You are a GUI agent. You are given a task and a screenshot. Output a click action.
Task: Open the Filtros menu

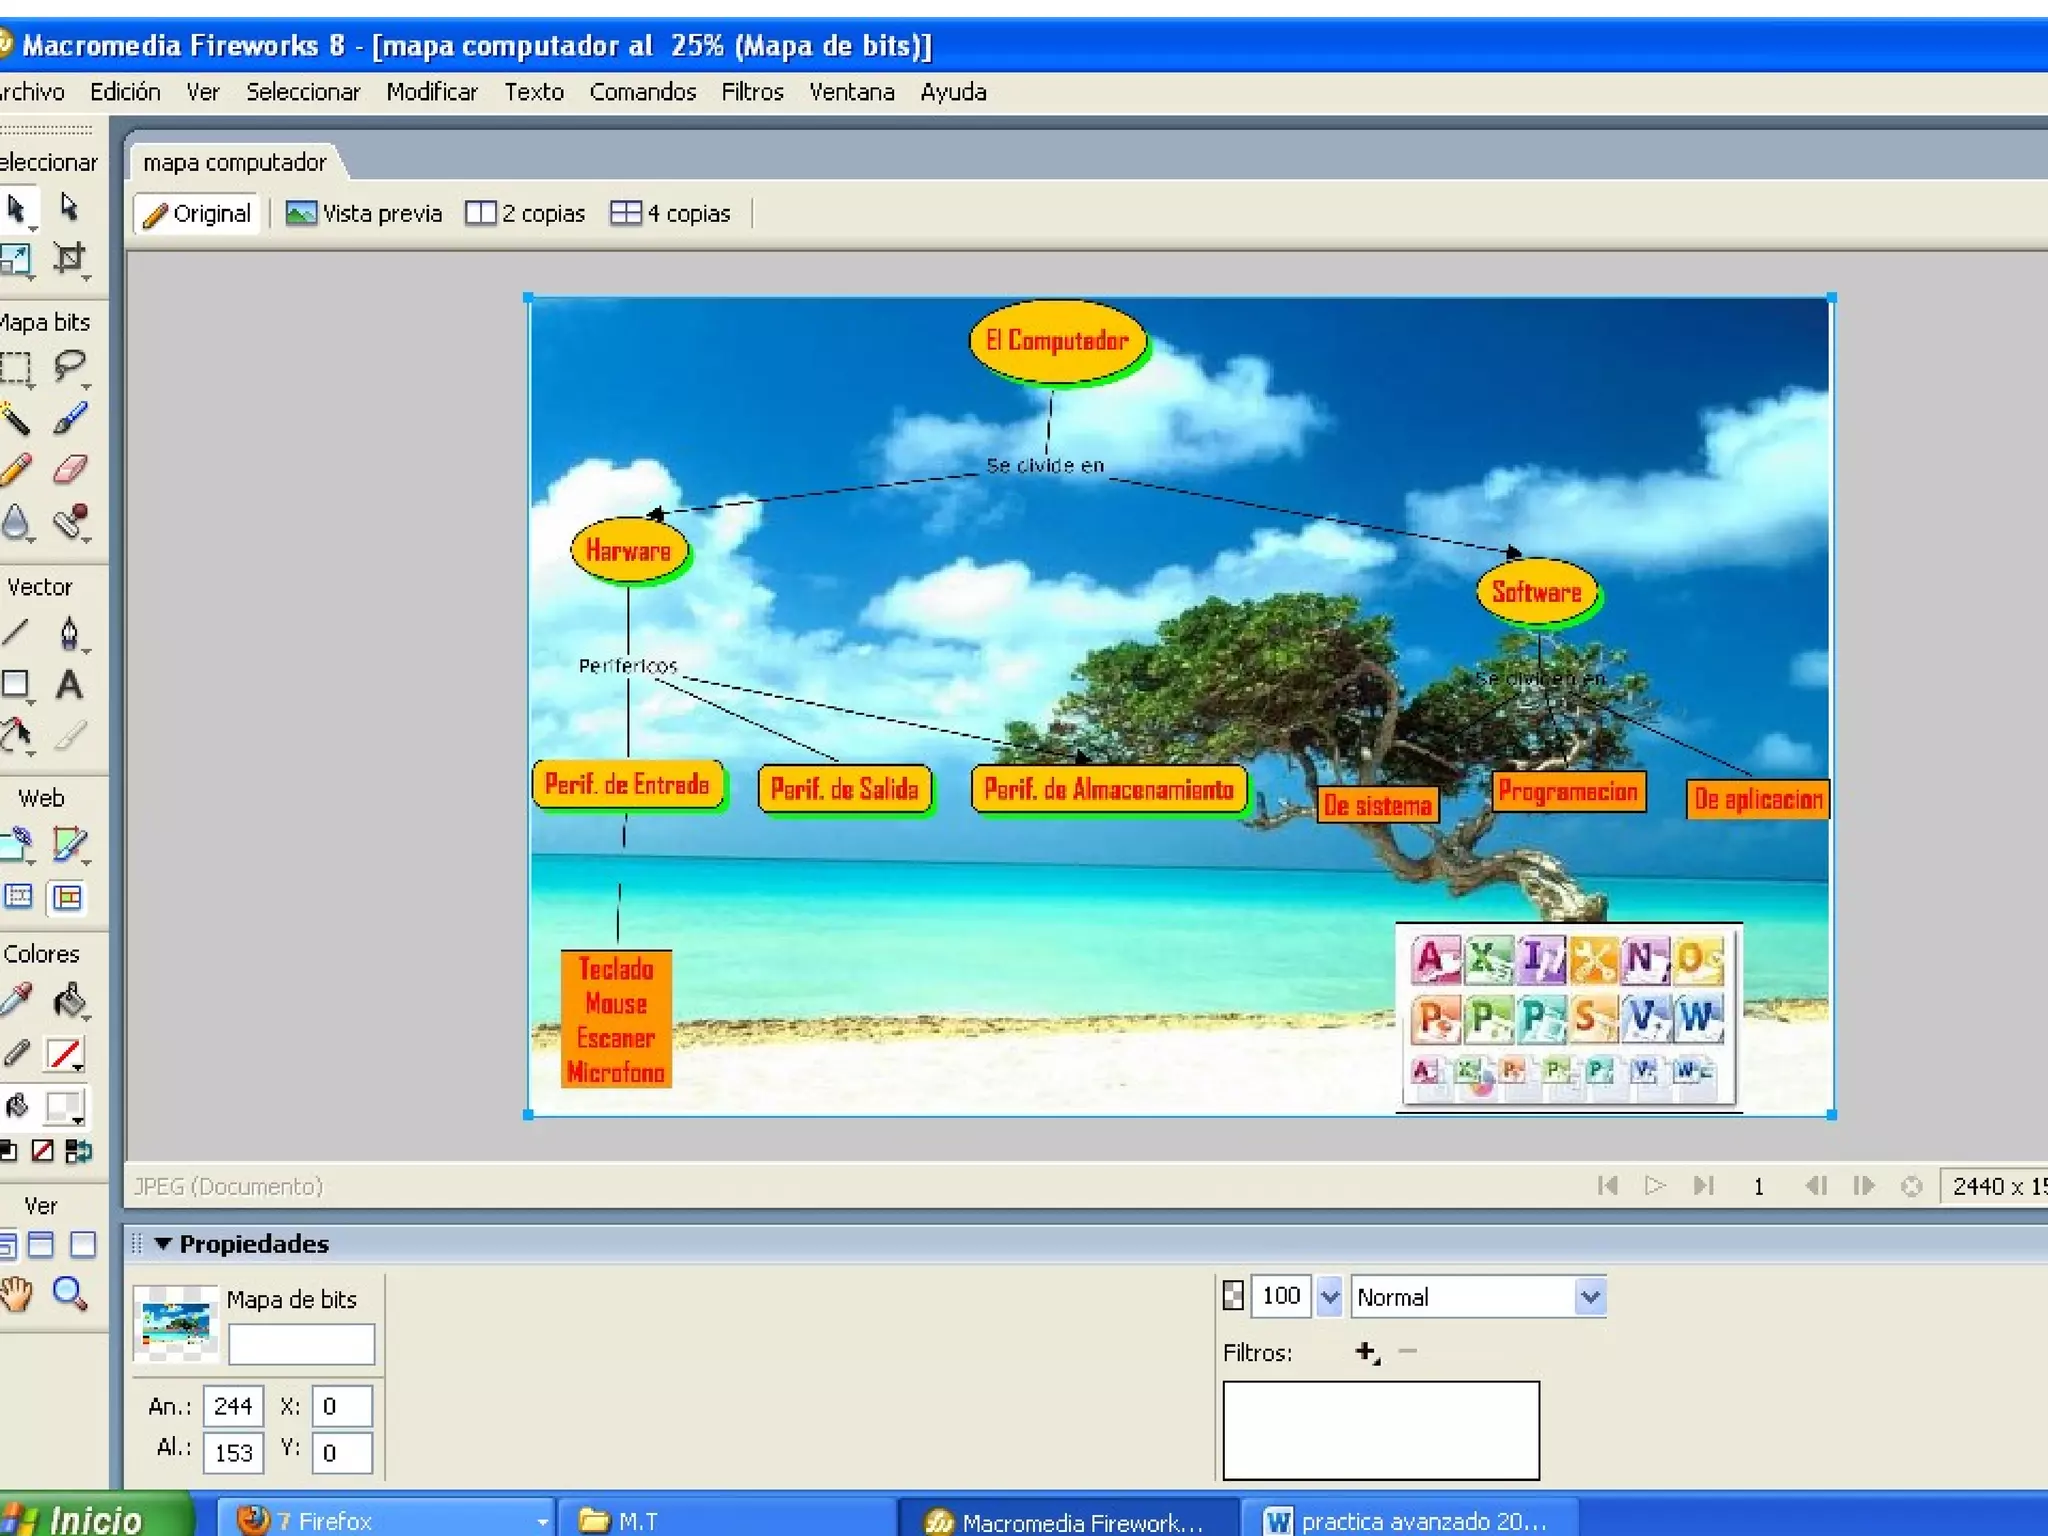pyautogui.click(x=752, y=92)
